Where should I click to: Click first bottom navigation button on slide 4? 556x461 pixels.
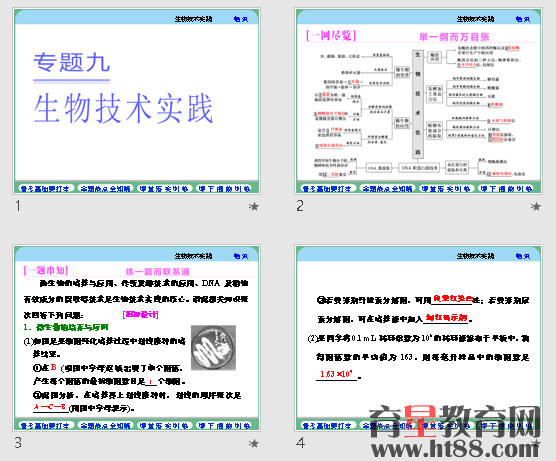point(327,426)
